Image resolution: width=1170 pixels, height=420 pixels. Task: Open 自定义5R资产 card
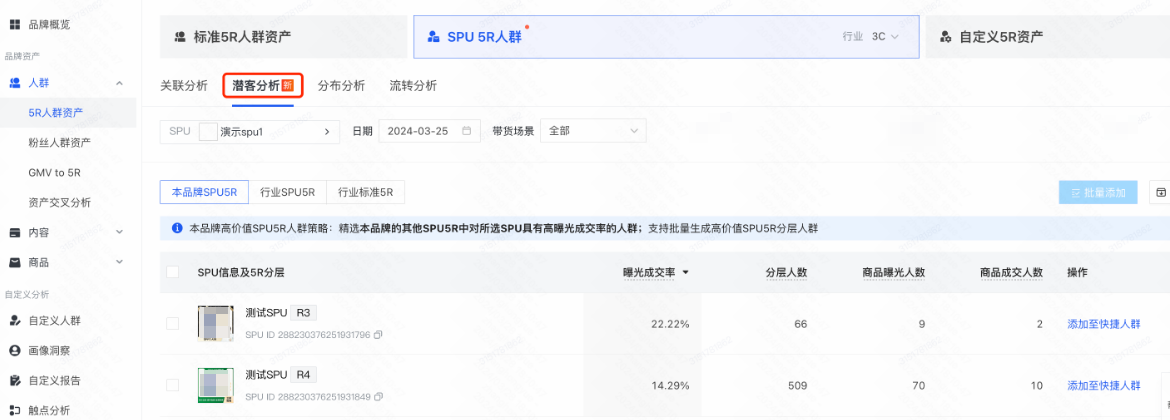pyautogui.click(x=1048, y=37)
